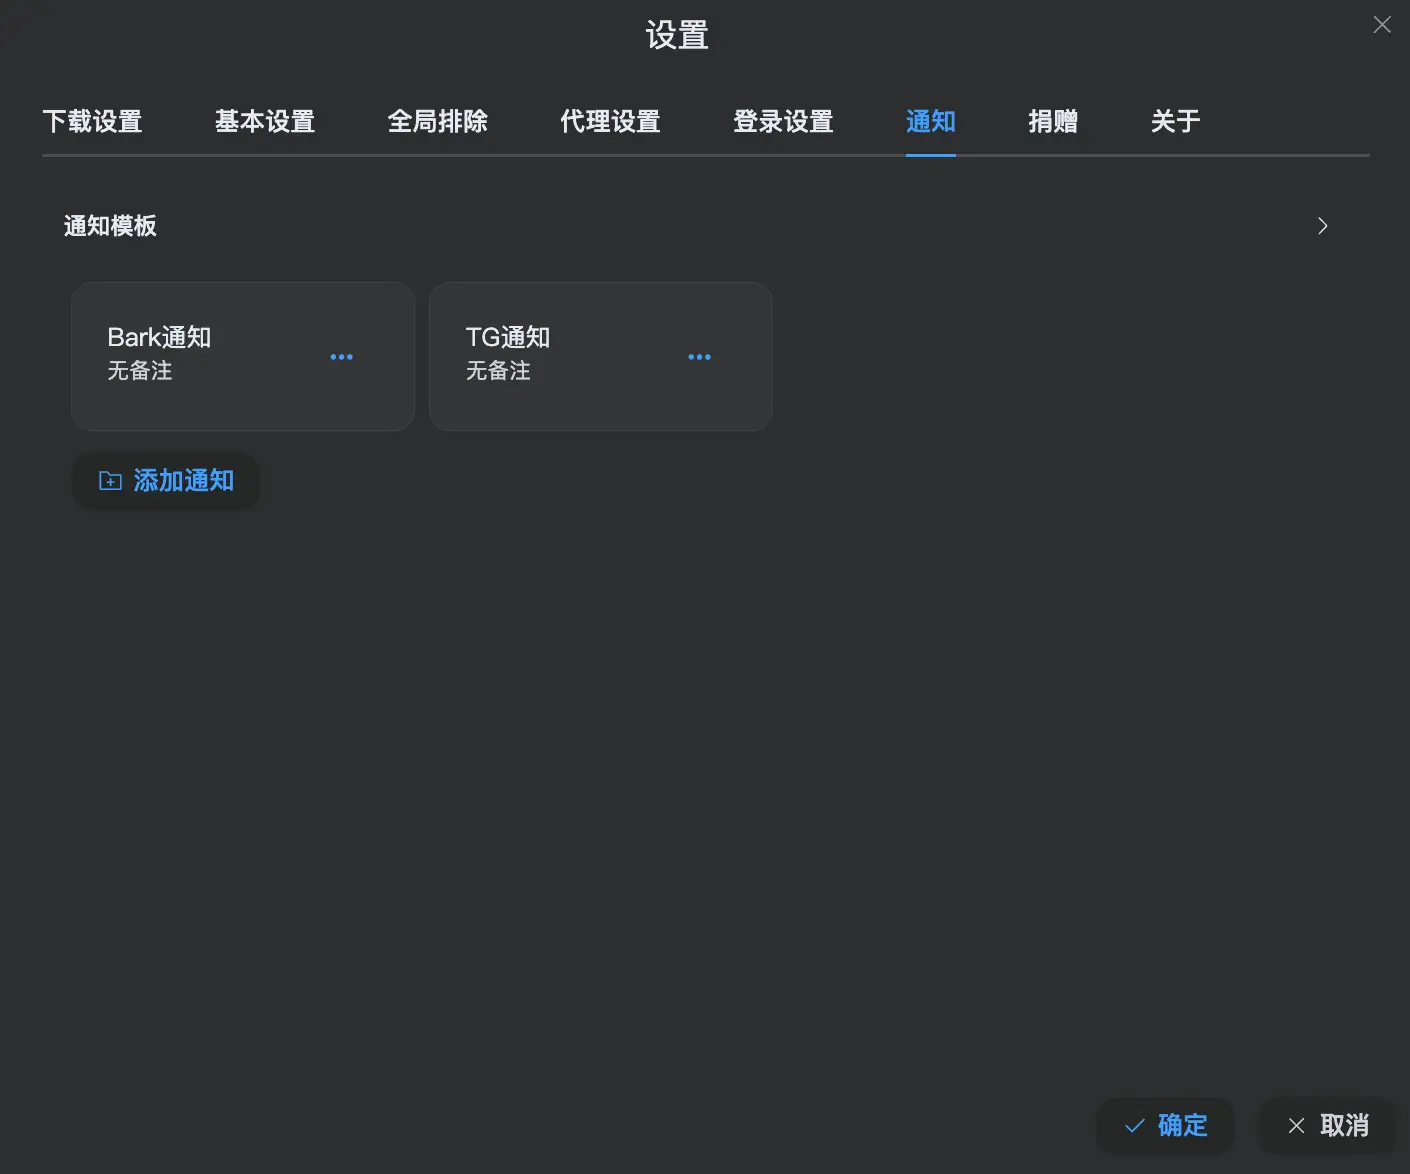Screen dimensions: 1410x1174
Task: Switch to the 登录设置 tab
Action: 783,121
